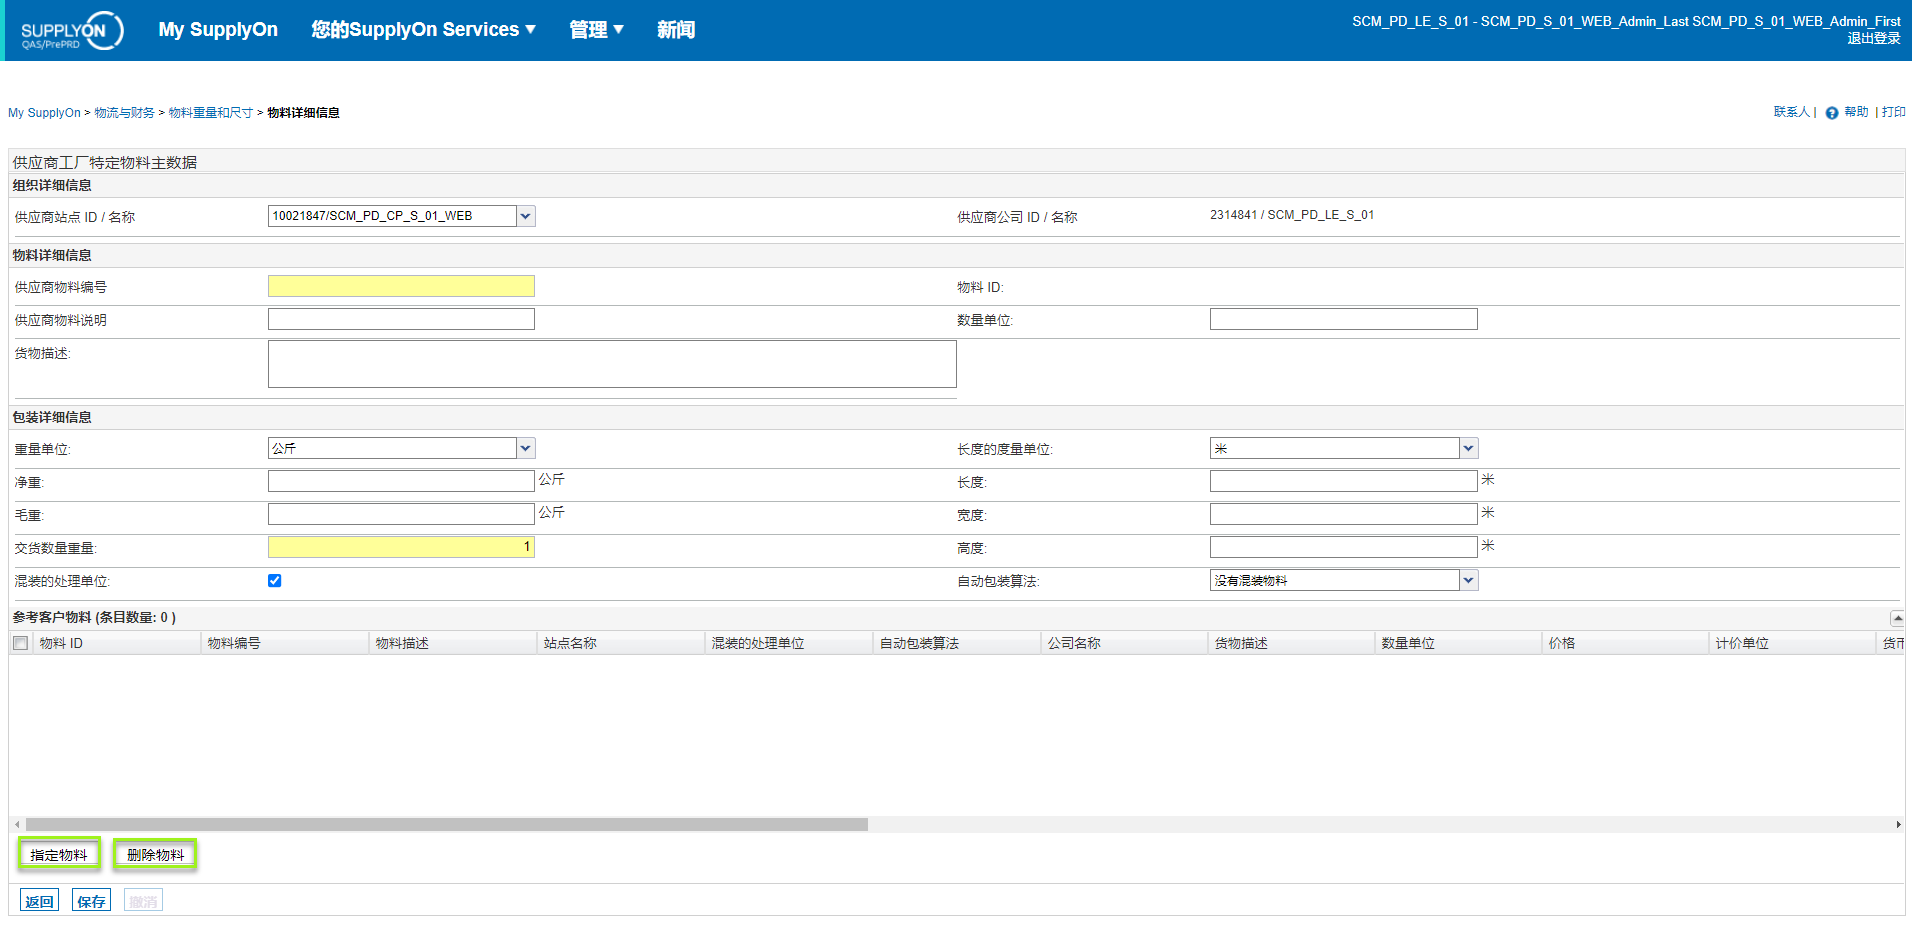Focus the 毛重 input field
1912x930 pixels.
(x=401, y=514)
